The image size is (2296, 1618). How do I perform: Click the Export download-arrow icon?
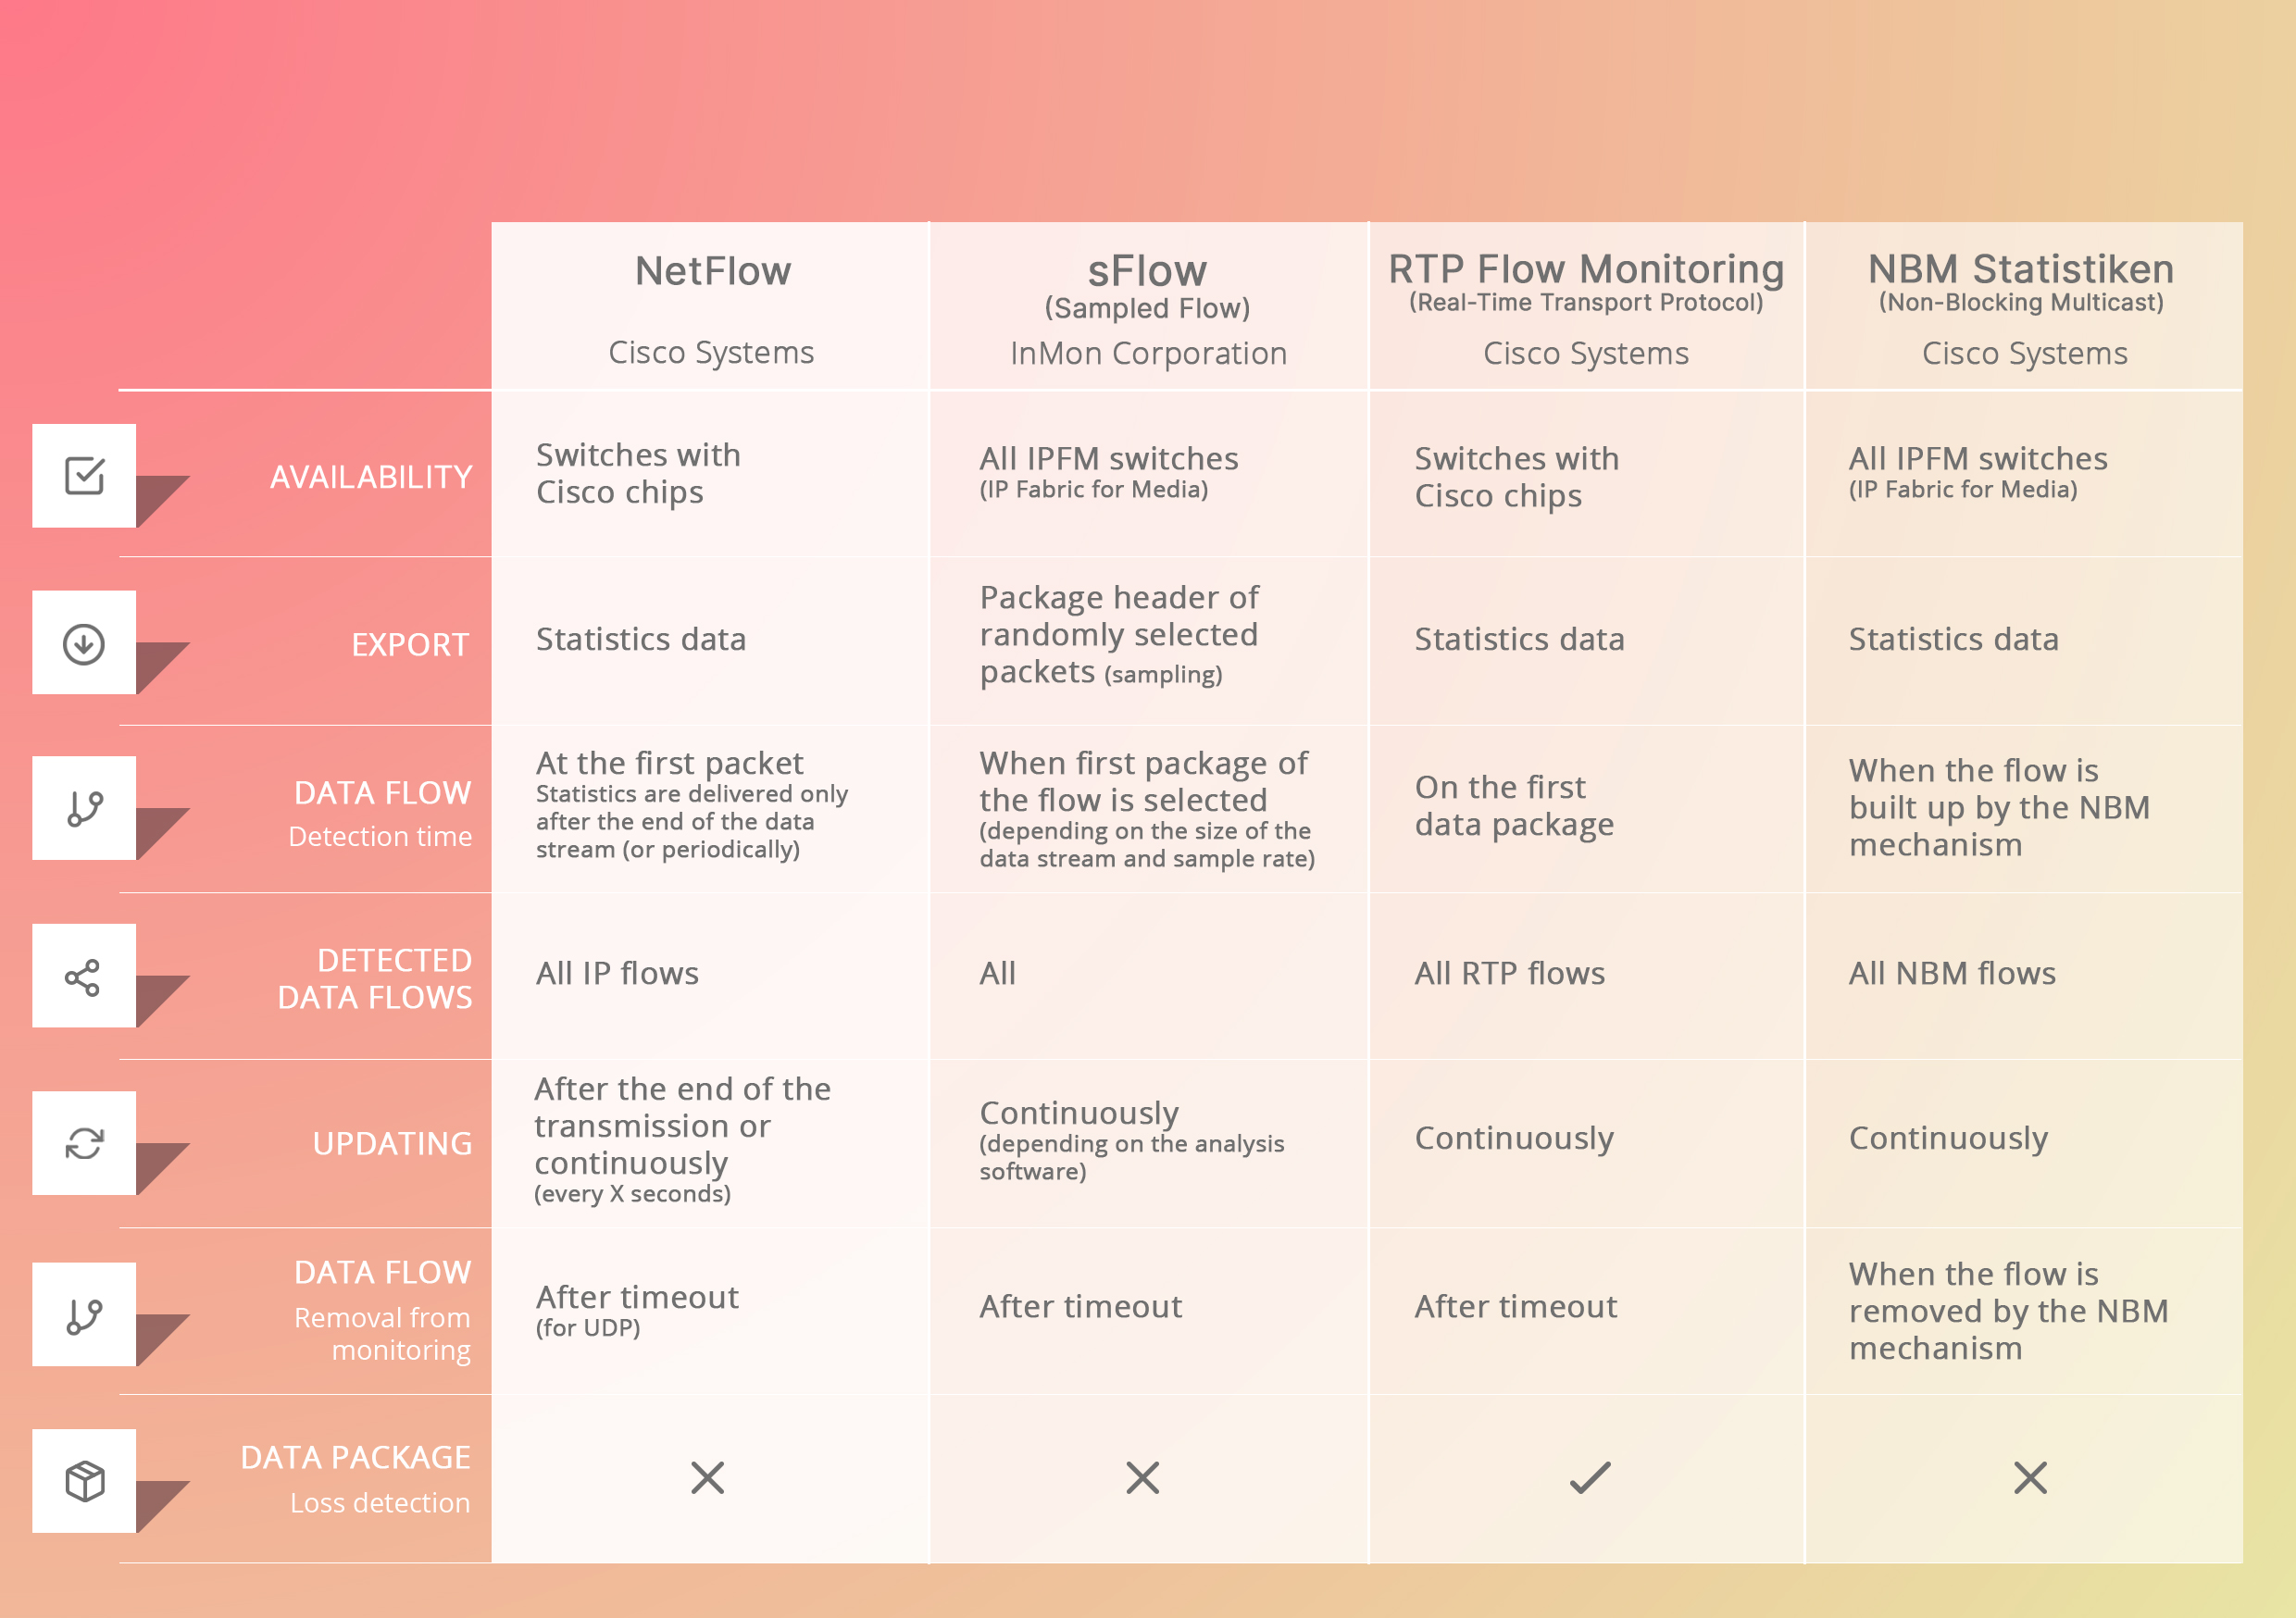pyautogui.click(x=84, y=644)
